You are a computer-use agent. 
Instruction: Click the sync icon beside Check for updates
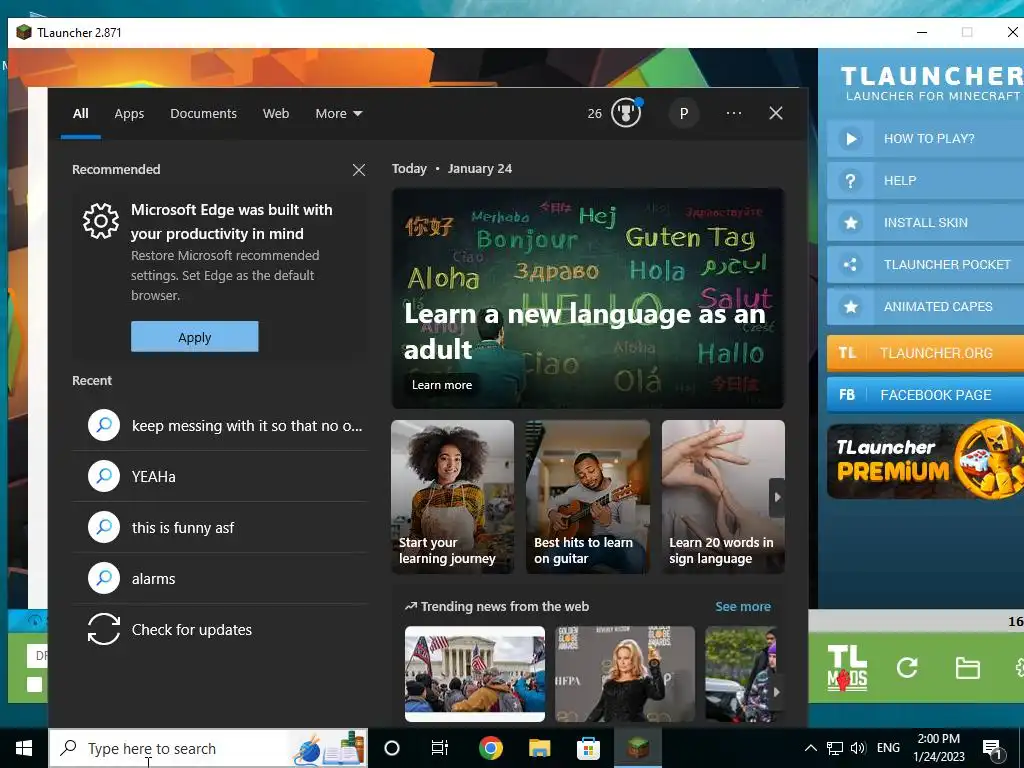coord(104,629)
